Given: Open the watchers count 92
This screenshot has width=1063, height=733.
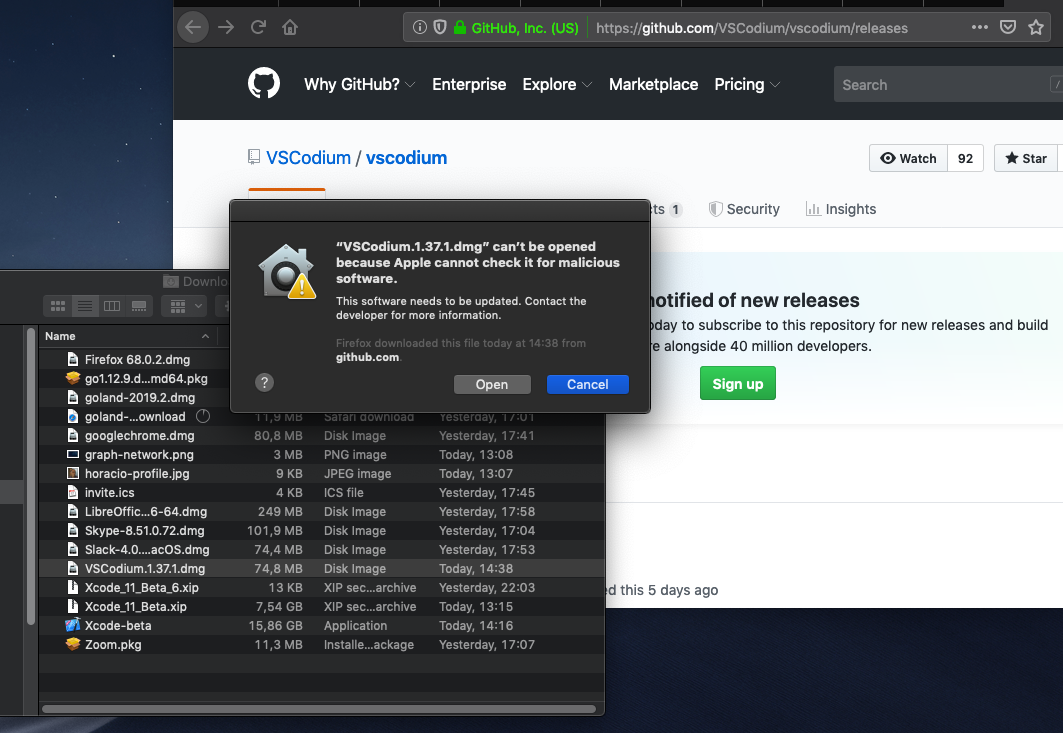Looking at the screenshot, I should point(965,159).
